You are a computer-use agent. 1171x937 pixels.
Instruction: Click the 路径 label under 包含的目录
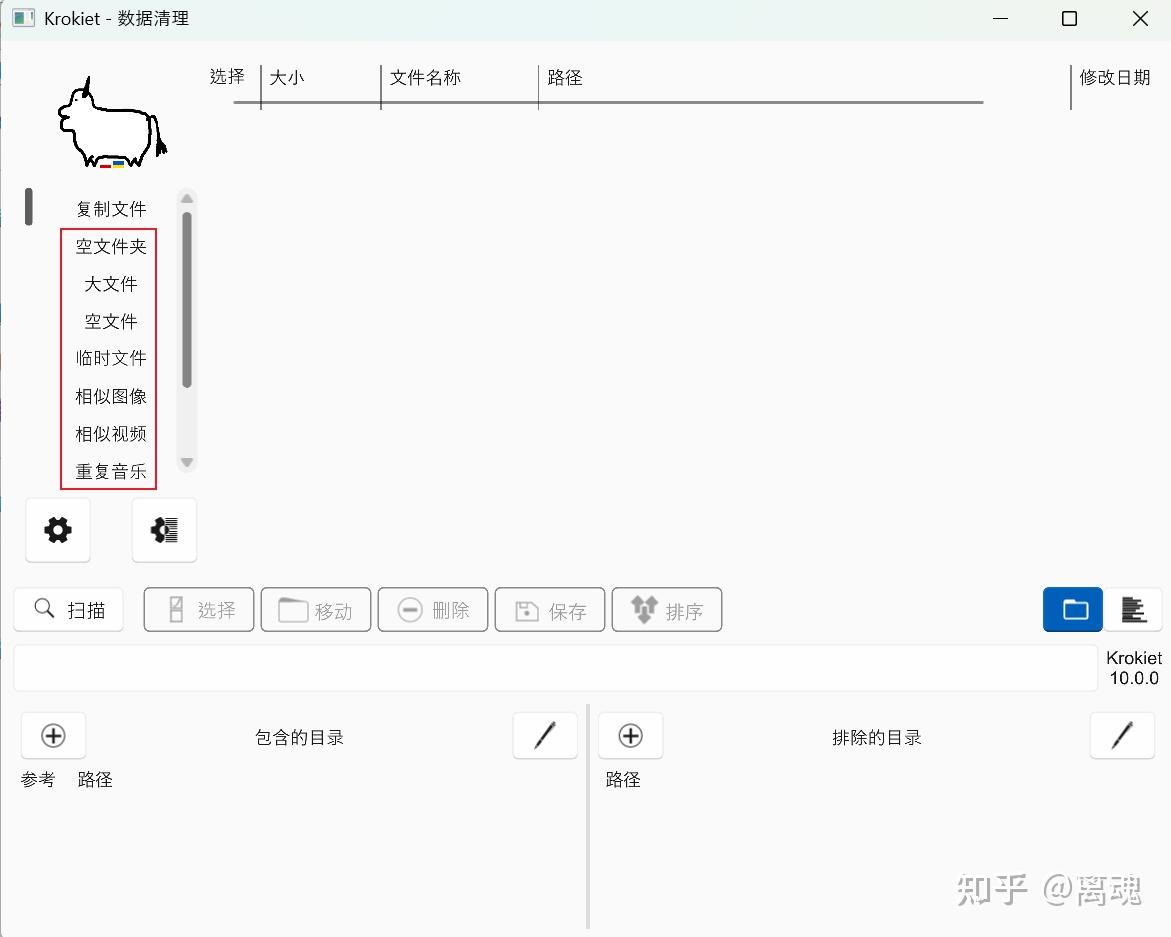pyautogui.click(x=95, y=779)
